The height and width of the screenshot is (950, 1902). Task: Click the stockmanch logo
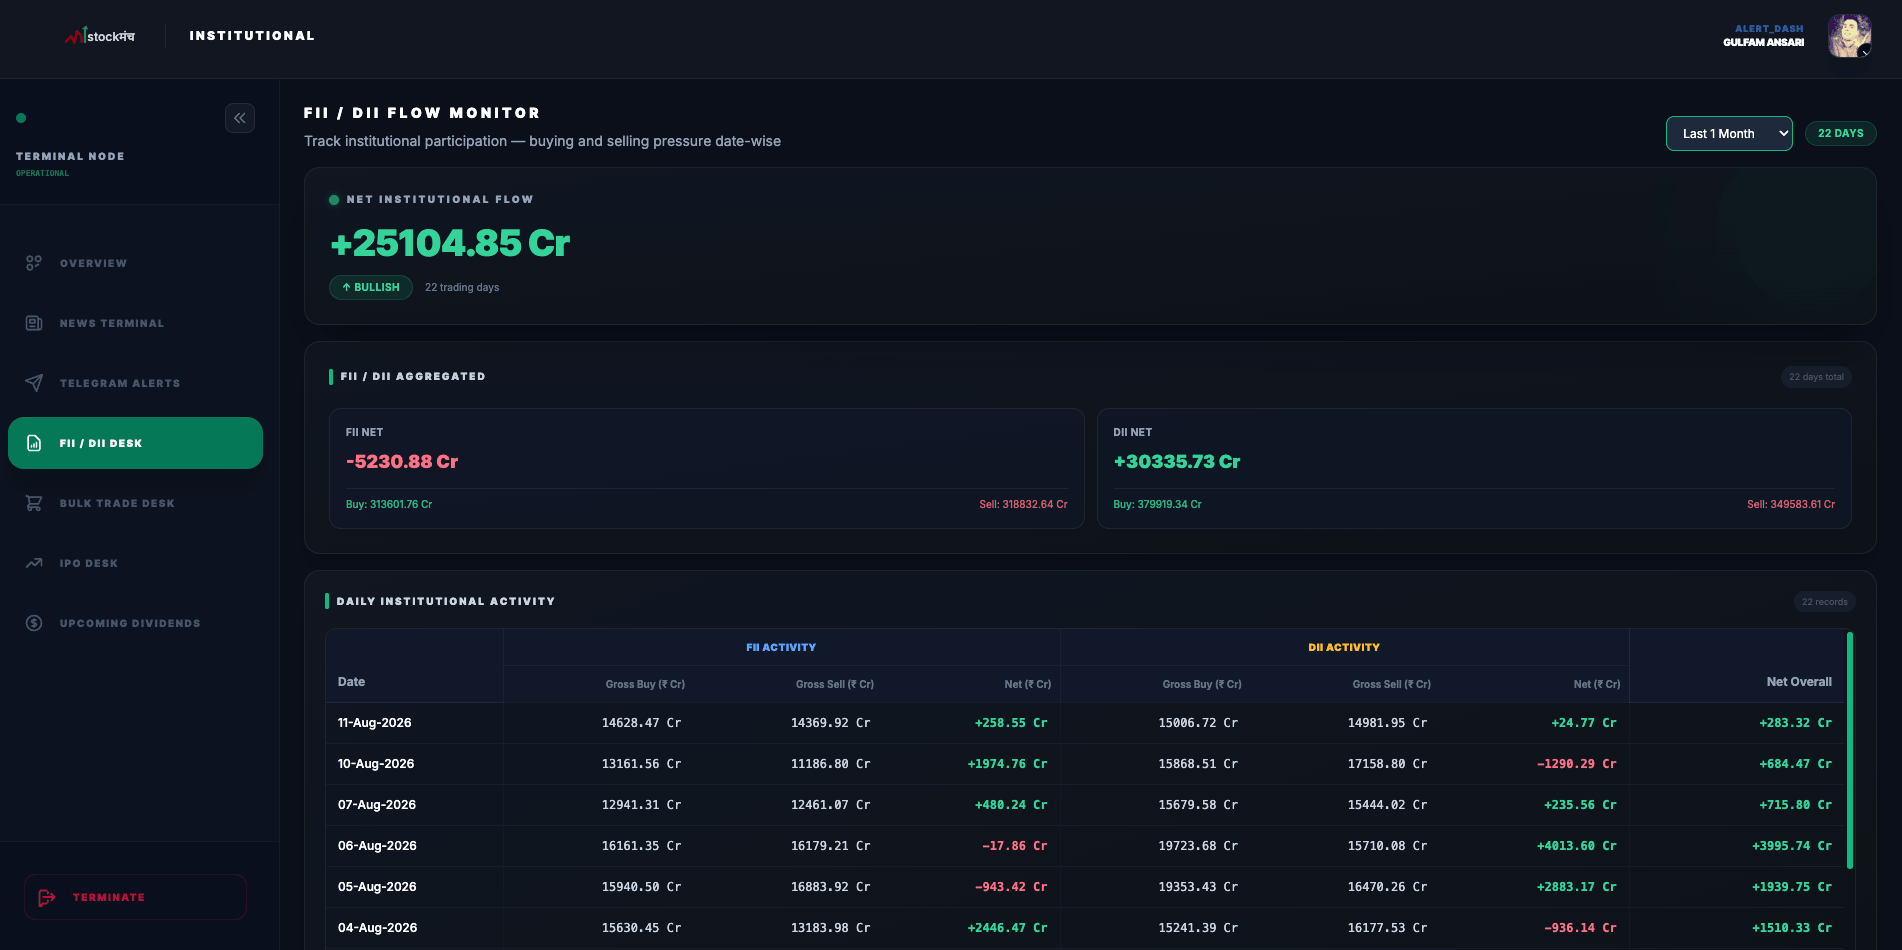click(x=100, y=36)
